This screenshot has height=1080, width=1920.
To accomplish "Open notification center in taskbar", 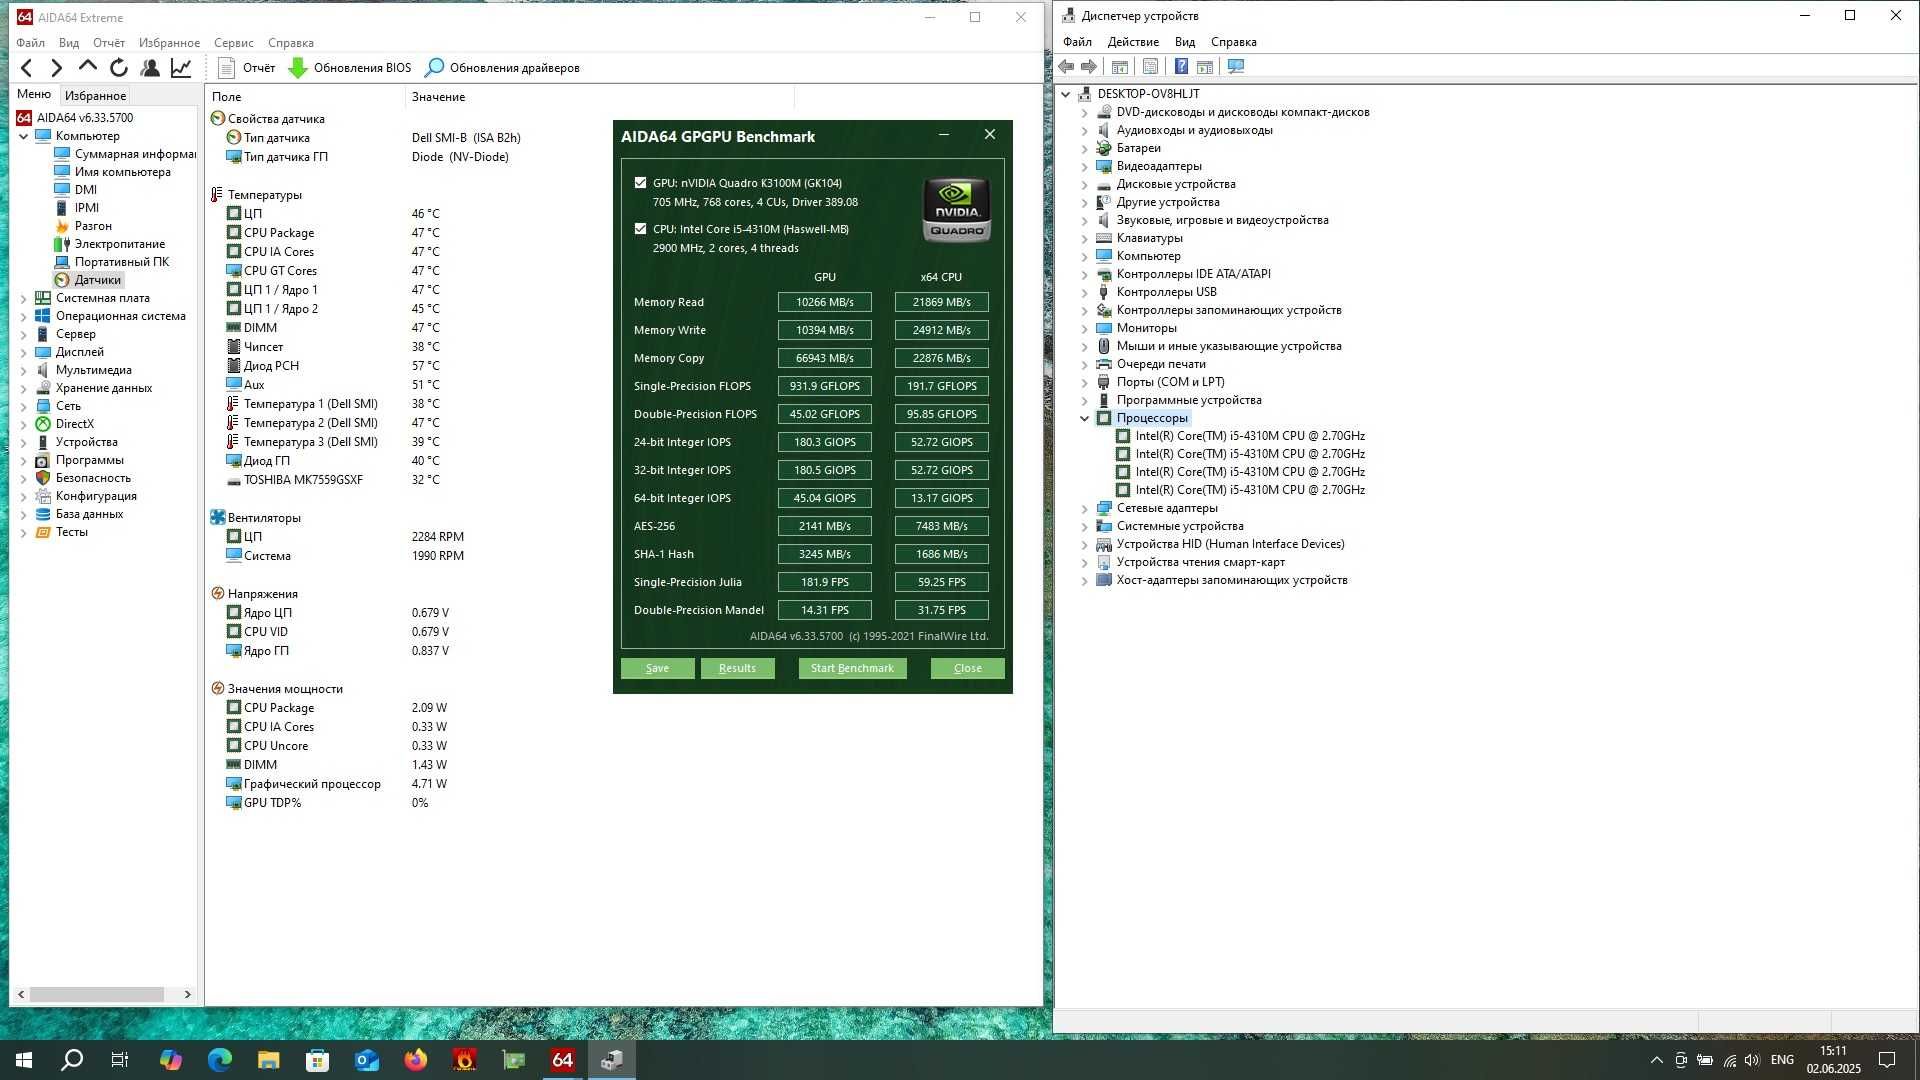I will click(1887, 1060).
